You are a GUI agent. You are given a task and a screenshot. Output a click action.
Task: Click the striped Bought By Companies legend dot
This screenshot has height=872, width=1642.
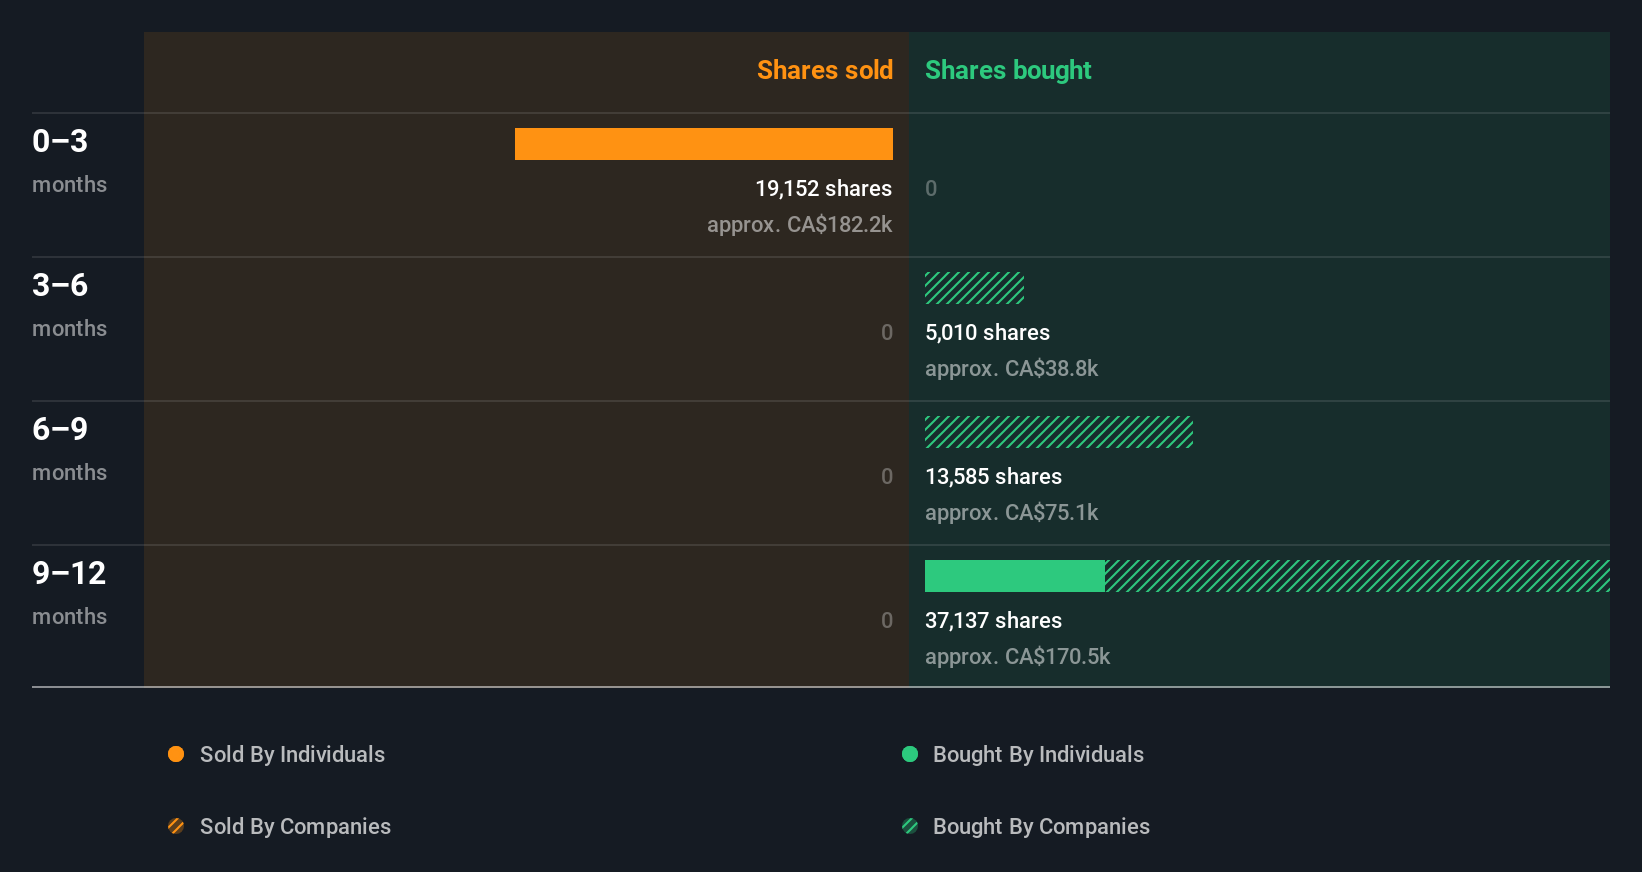pyautogui.click(x=910, y=826)
